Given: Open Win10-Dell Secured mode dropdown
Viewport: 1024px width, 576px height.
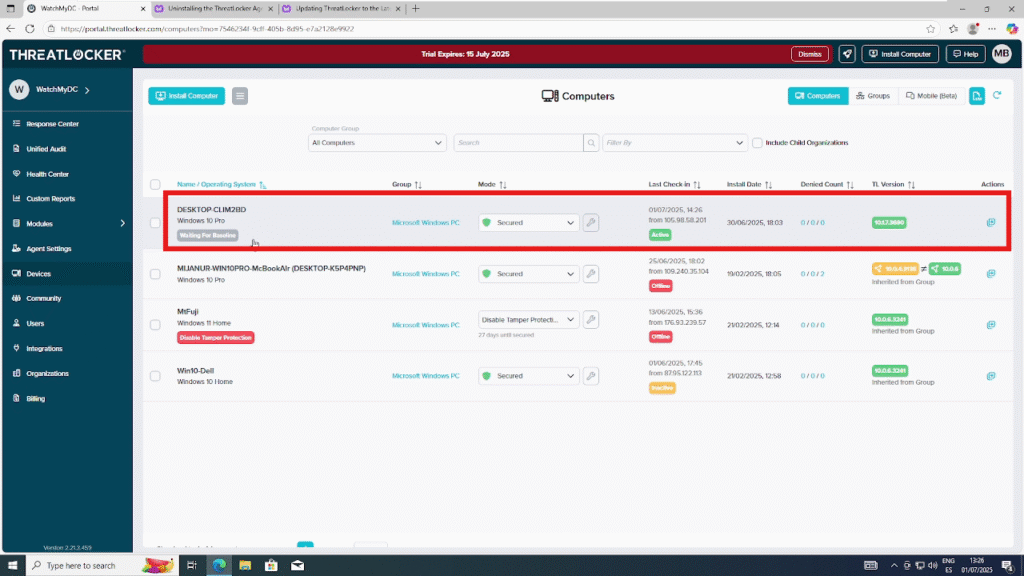Looking at the screenshot, I should pos(528,376).
